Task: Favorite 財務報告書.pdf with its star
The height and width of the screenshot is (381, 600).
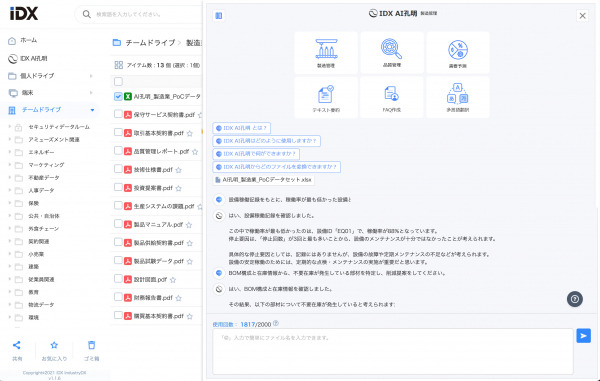Action: (x=179, y=298)
